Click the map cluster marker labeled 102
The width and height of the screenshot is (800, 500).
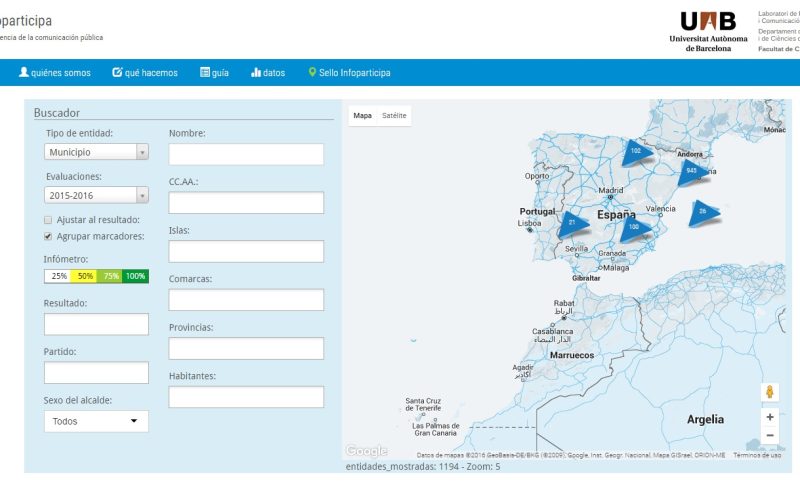[x=636, y=153]
